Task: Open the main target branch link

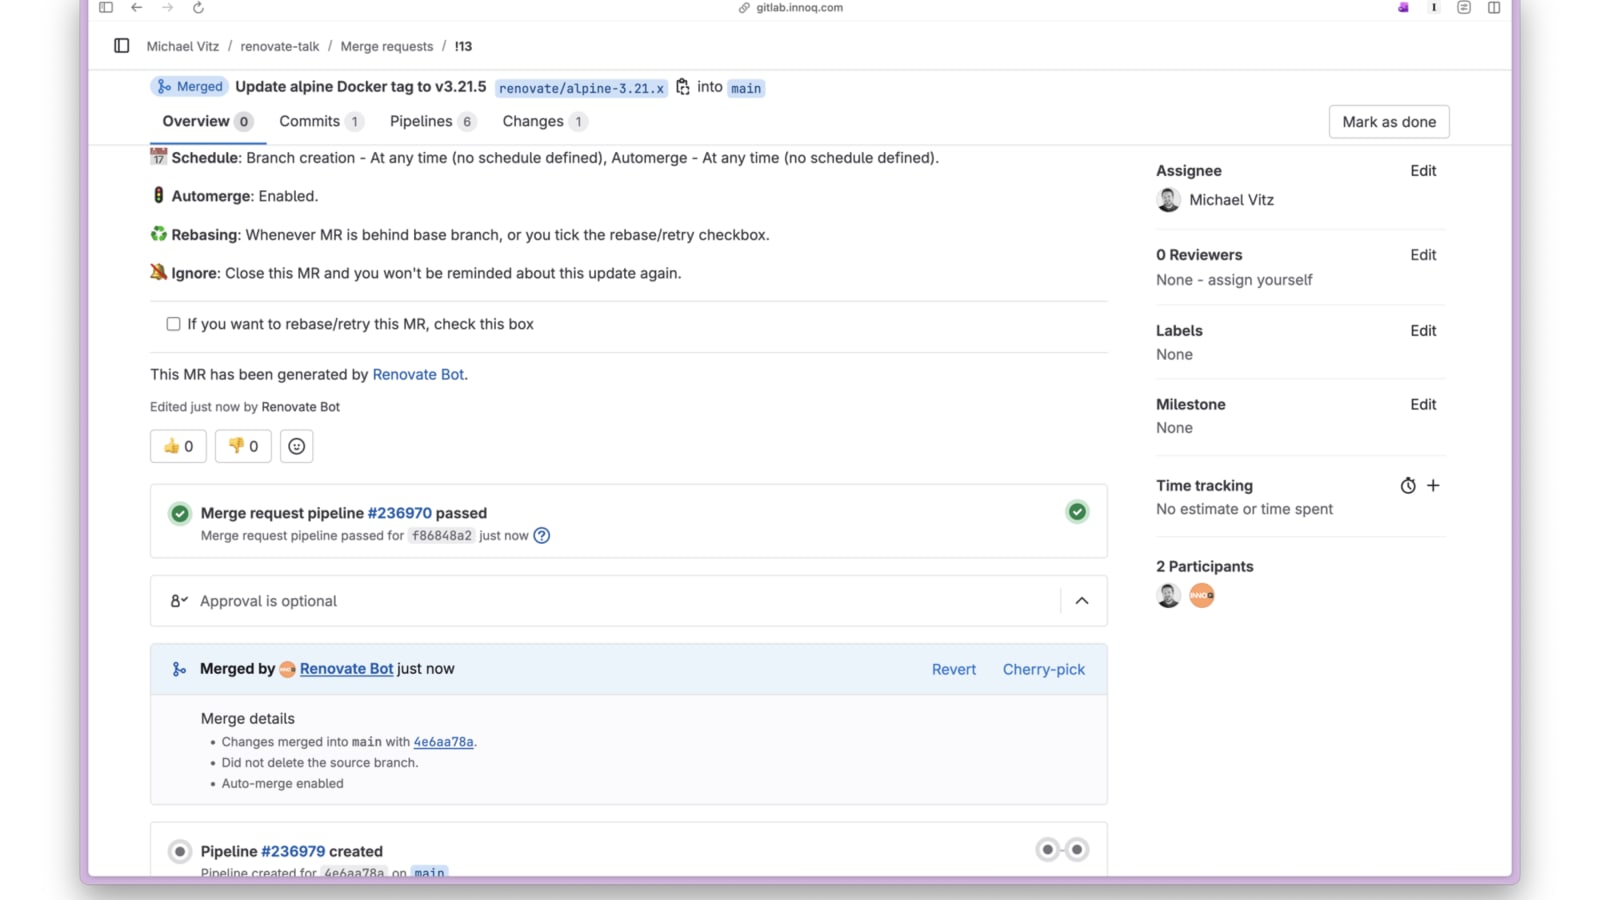Action: (746, 88)
